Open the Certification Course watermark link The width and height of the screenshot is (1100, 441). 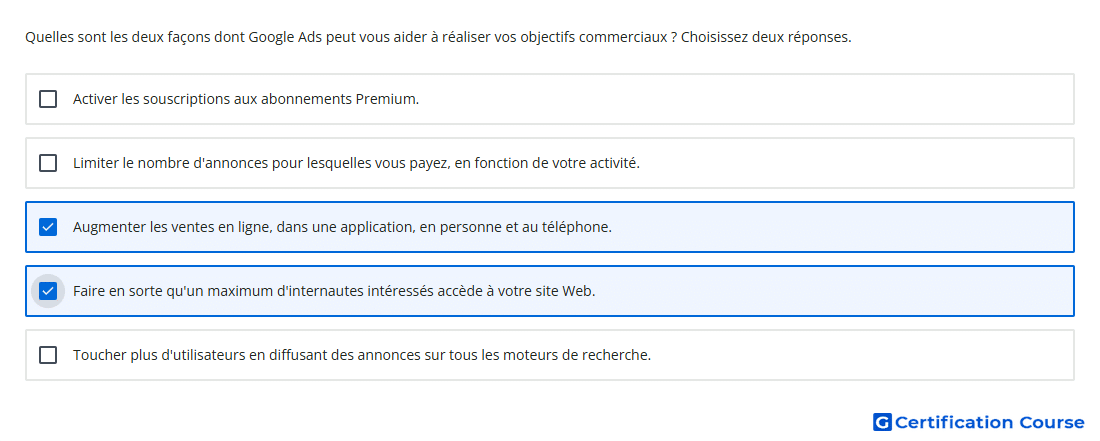979,422
